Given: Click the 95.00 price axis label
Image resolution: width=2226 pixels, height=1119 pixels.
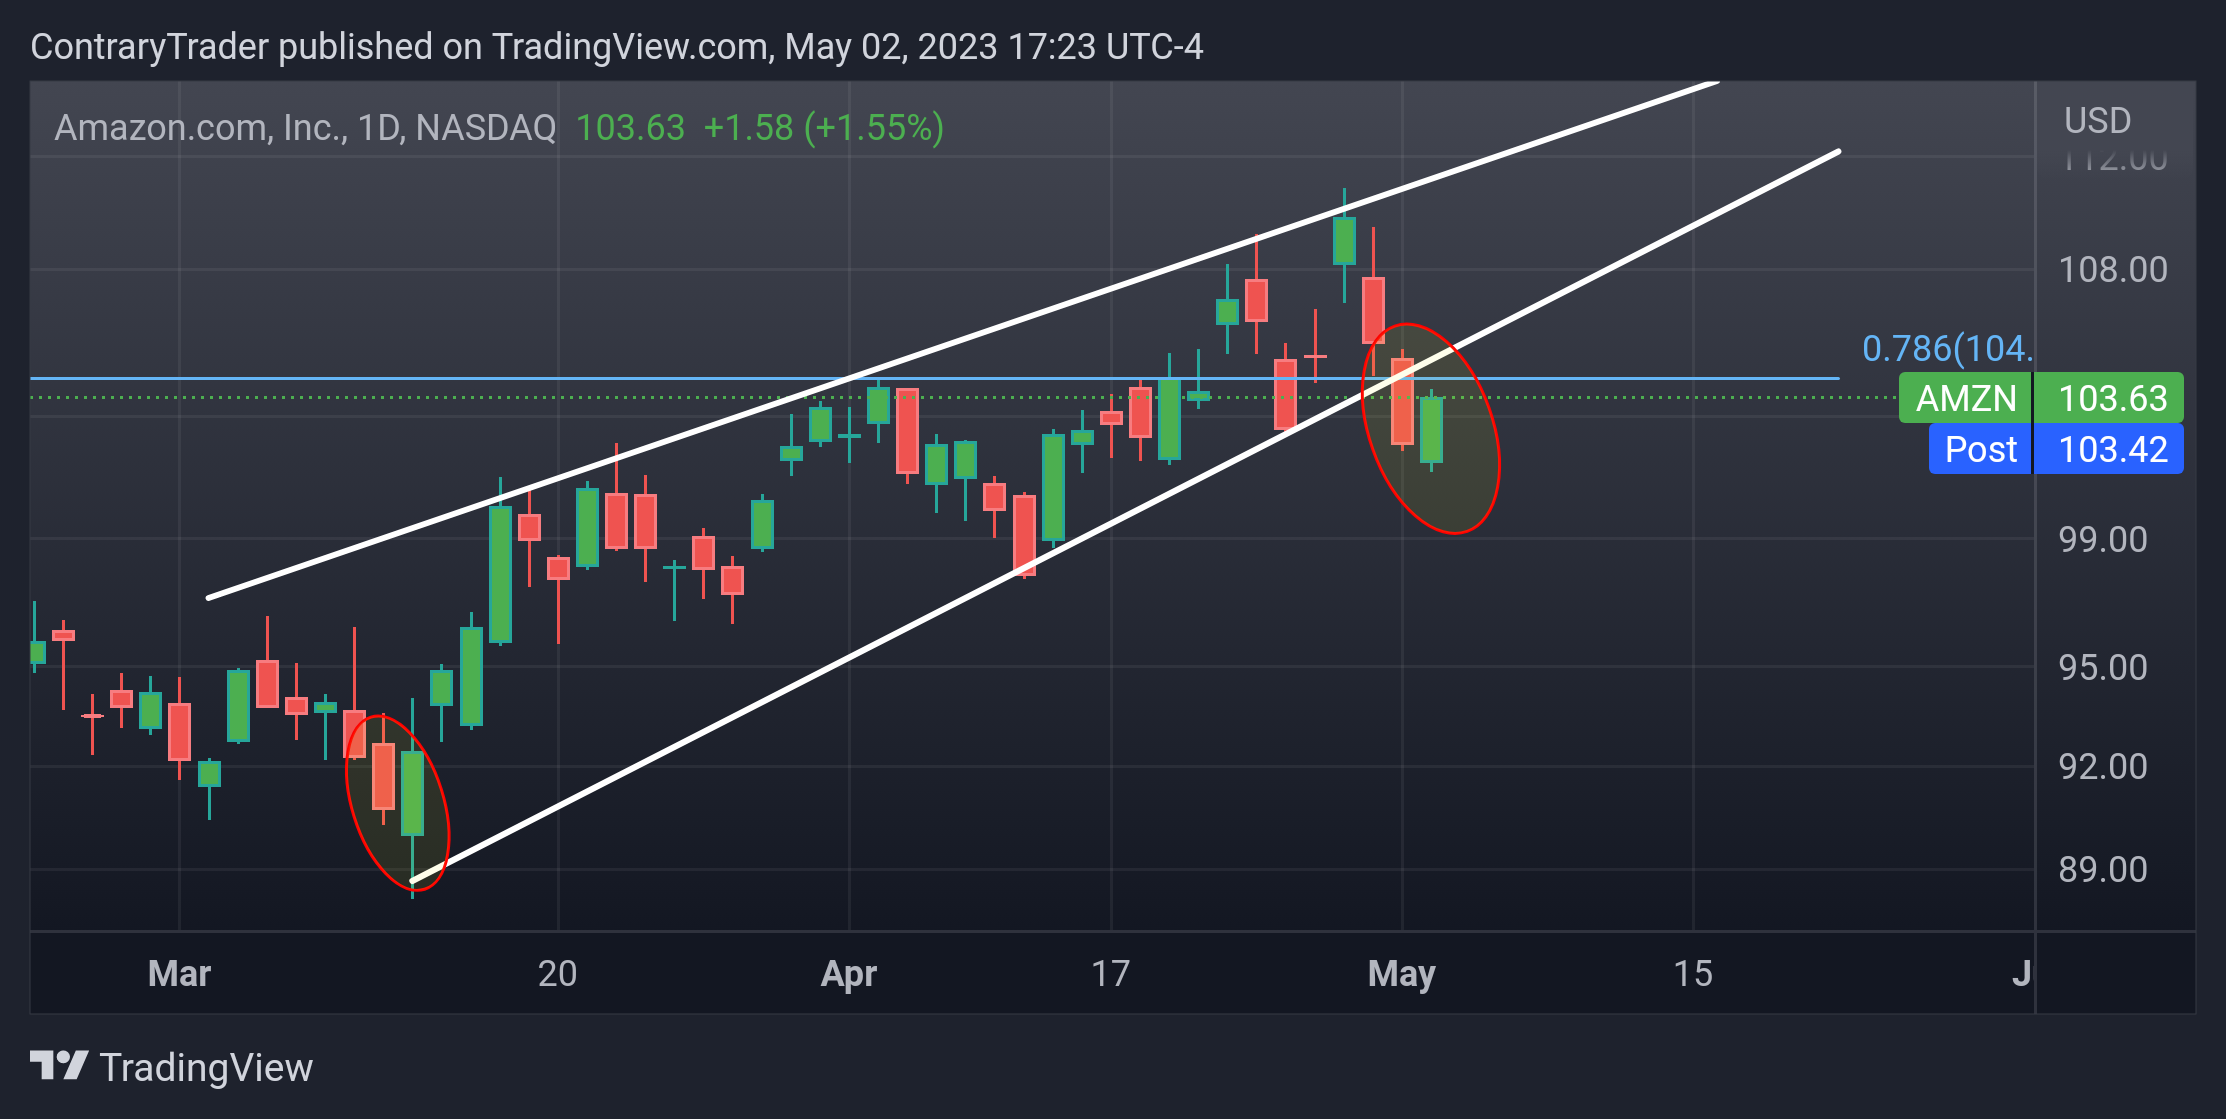Looking at the screenshot, I should [2102, 667].
